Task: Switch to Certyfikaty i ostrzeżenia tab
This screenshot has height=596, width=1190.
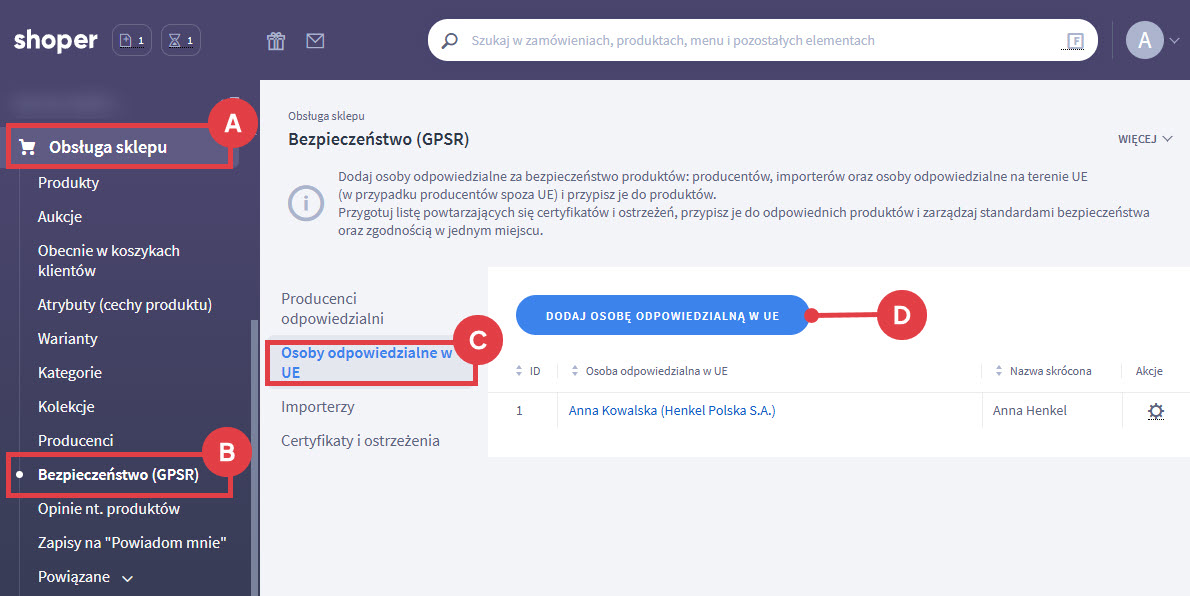Action: [360, 441]
